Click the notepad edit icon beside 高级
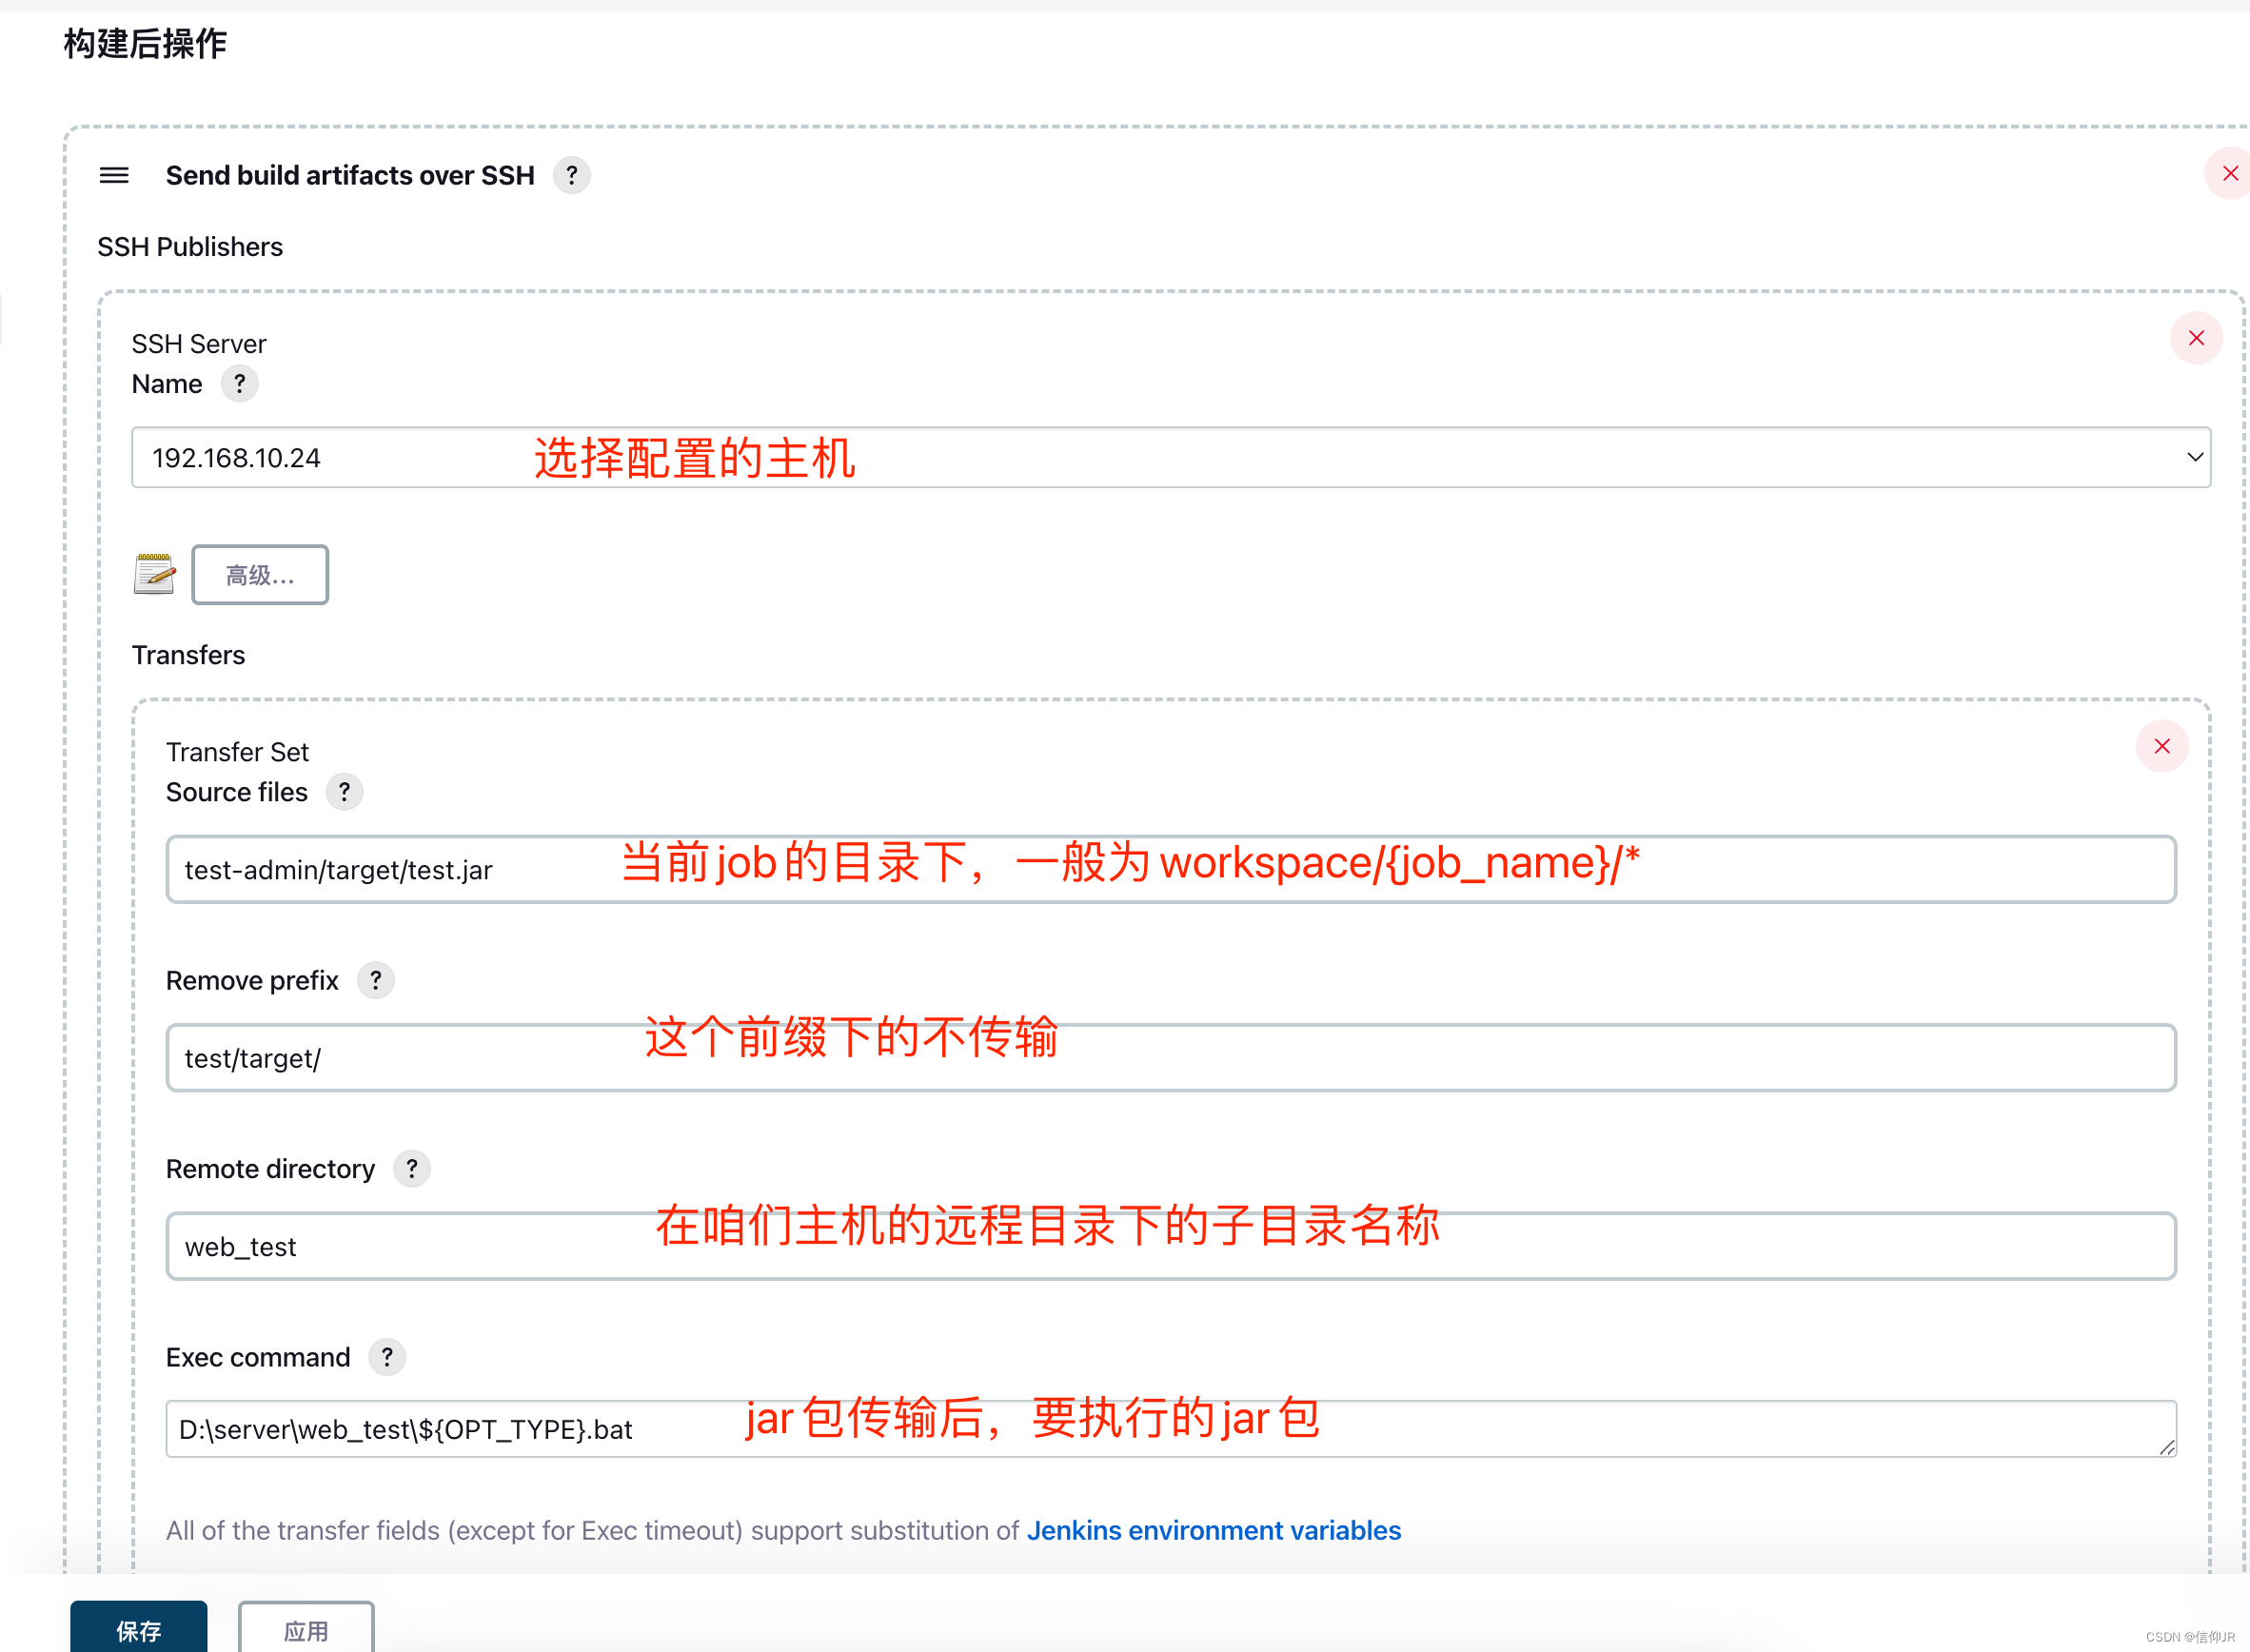 tap(154, 574)
